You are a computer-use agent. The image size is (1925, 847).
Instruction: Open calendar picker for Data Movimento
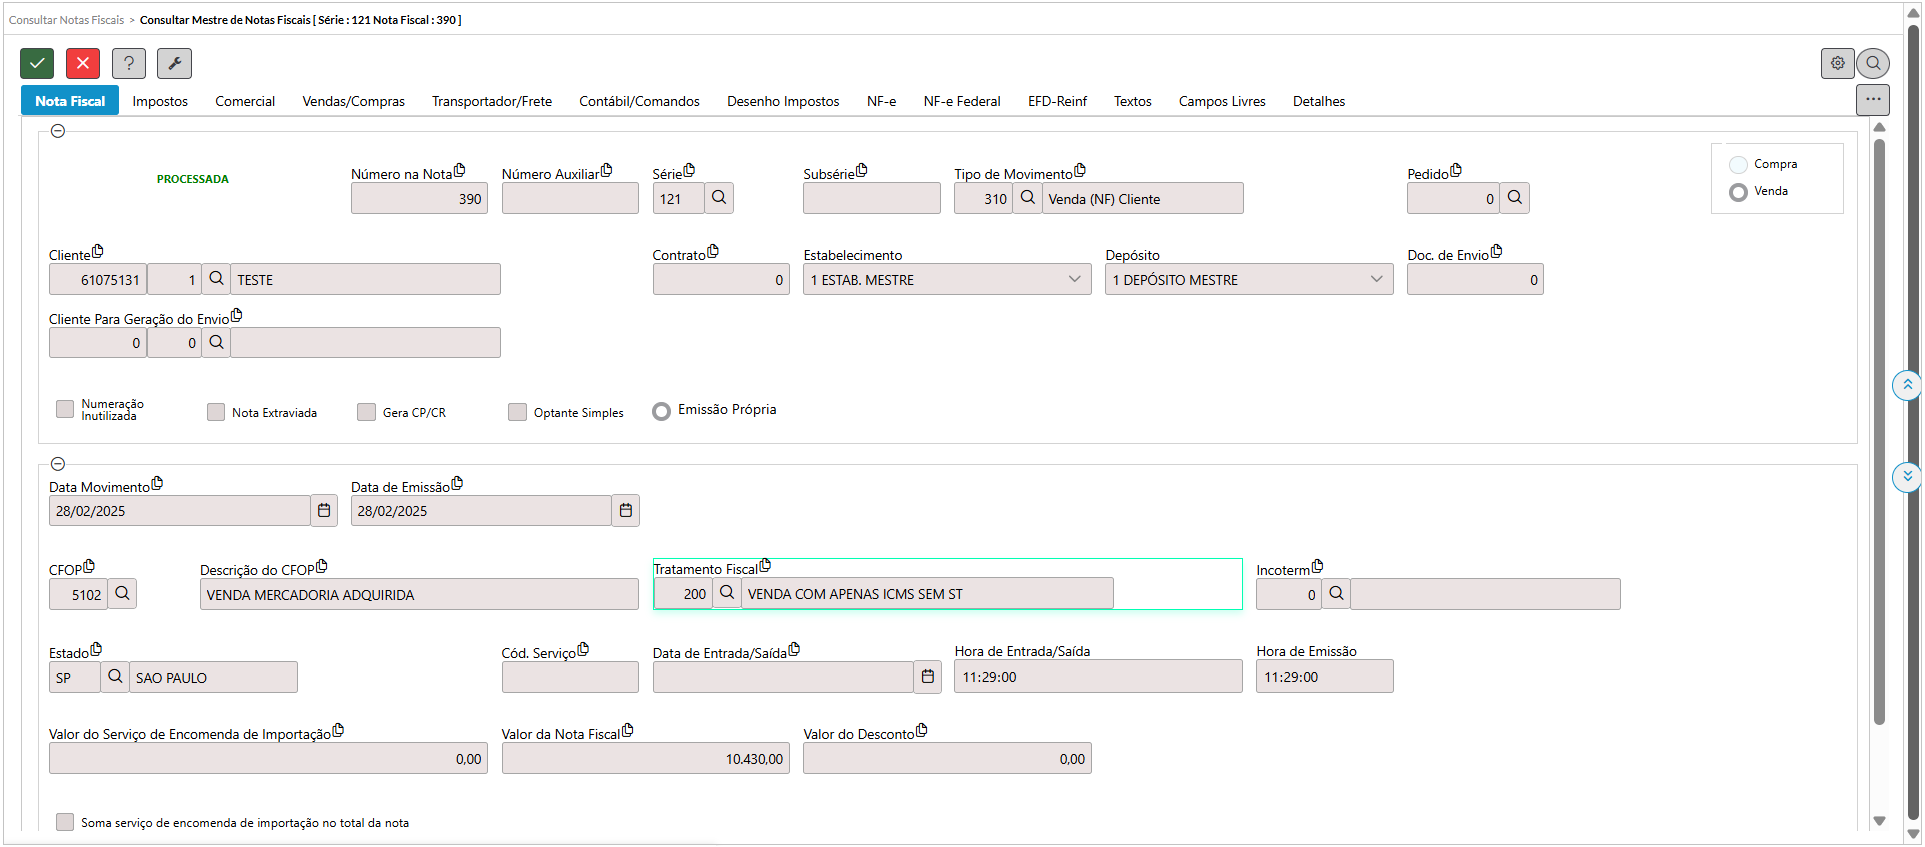[x=324, y=511]
